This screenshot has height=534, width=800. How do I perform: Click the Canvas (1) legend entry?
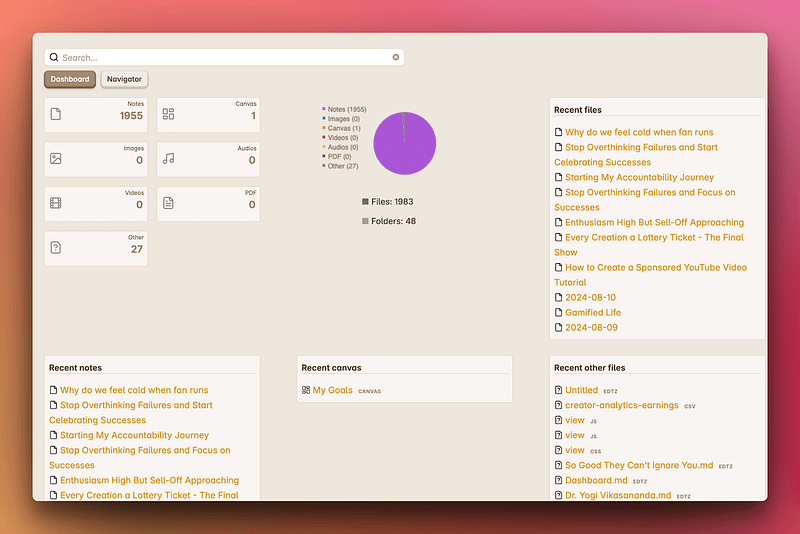pyautogui.click(x=341, y=128)
